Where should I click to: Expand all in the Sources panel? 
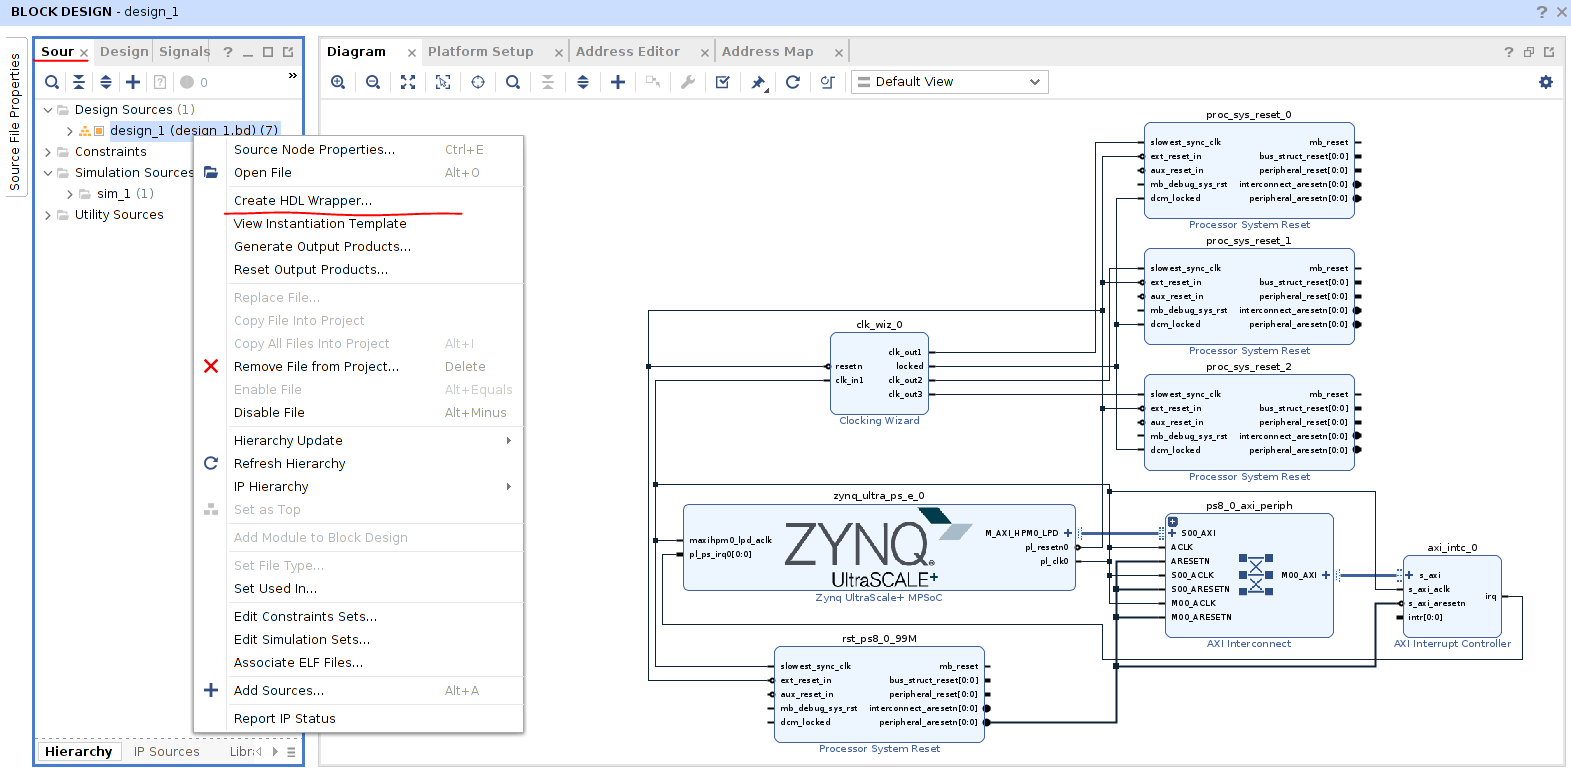(x=106, y=82)
